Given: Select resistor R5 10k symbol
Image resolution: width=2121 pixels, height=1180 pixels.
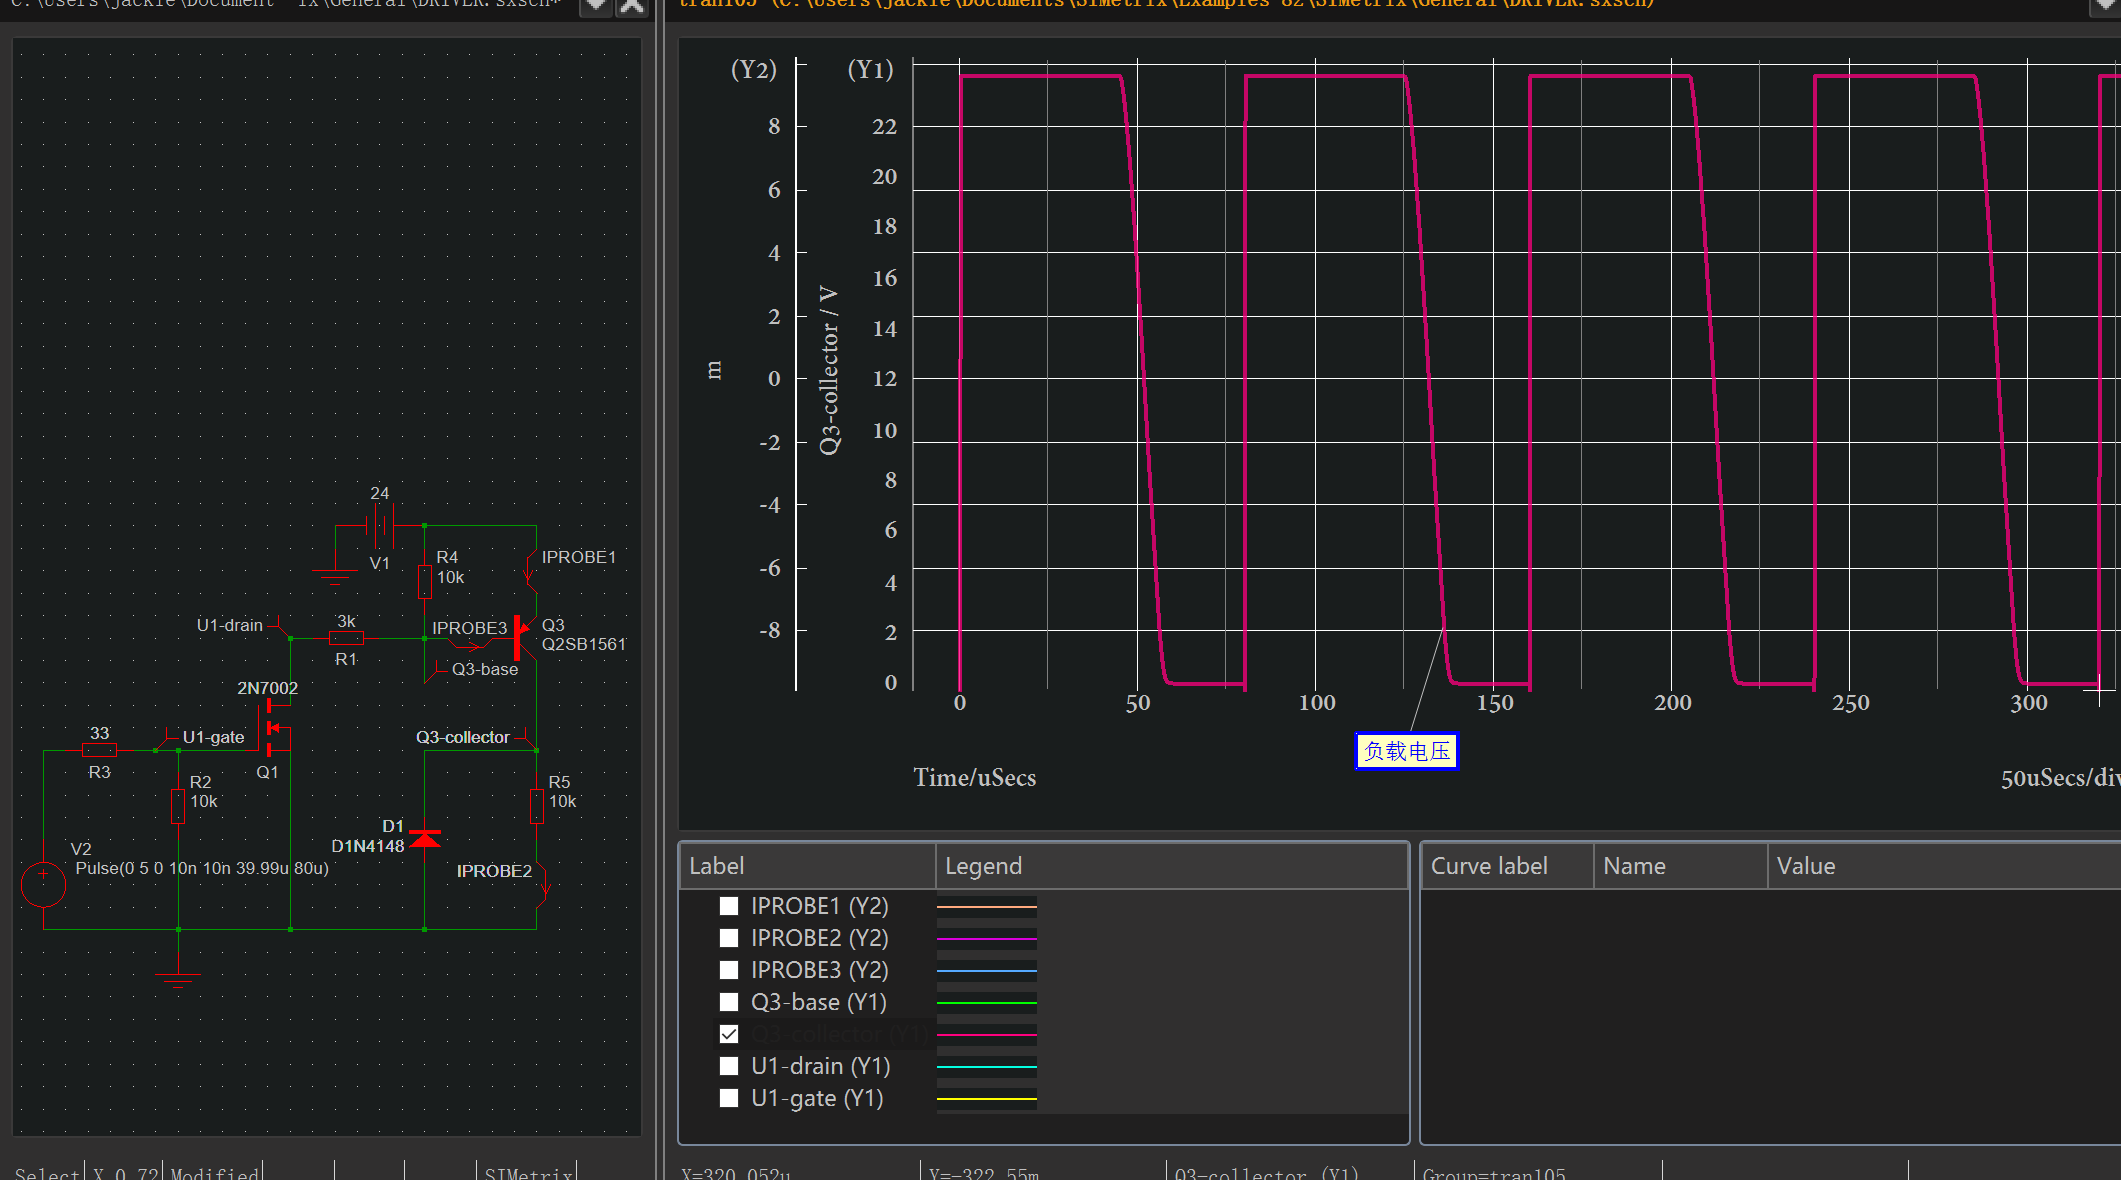Looking at the screenshot, I should coord(537,806).
